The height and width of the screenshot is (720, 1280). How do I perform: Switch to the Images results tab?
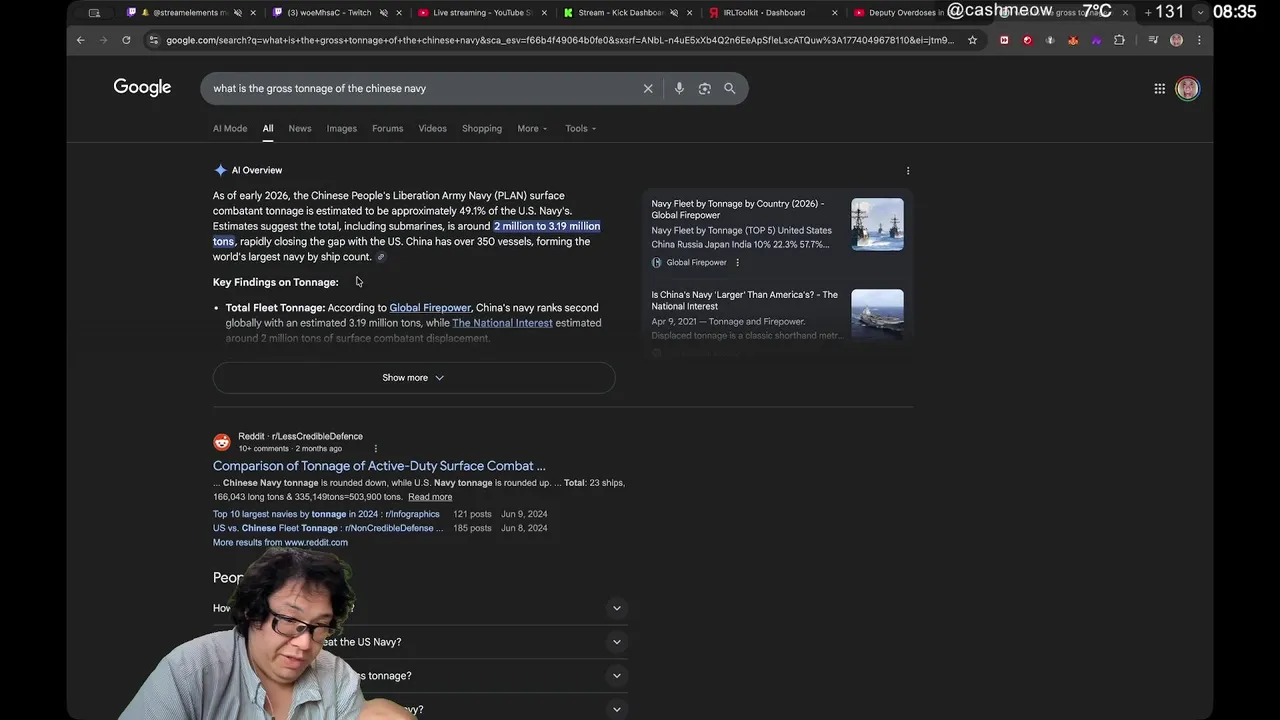(x=342, y=128)
